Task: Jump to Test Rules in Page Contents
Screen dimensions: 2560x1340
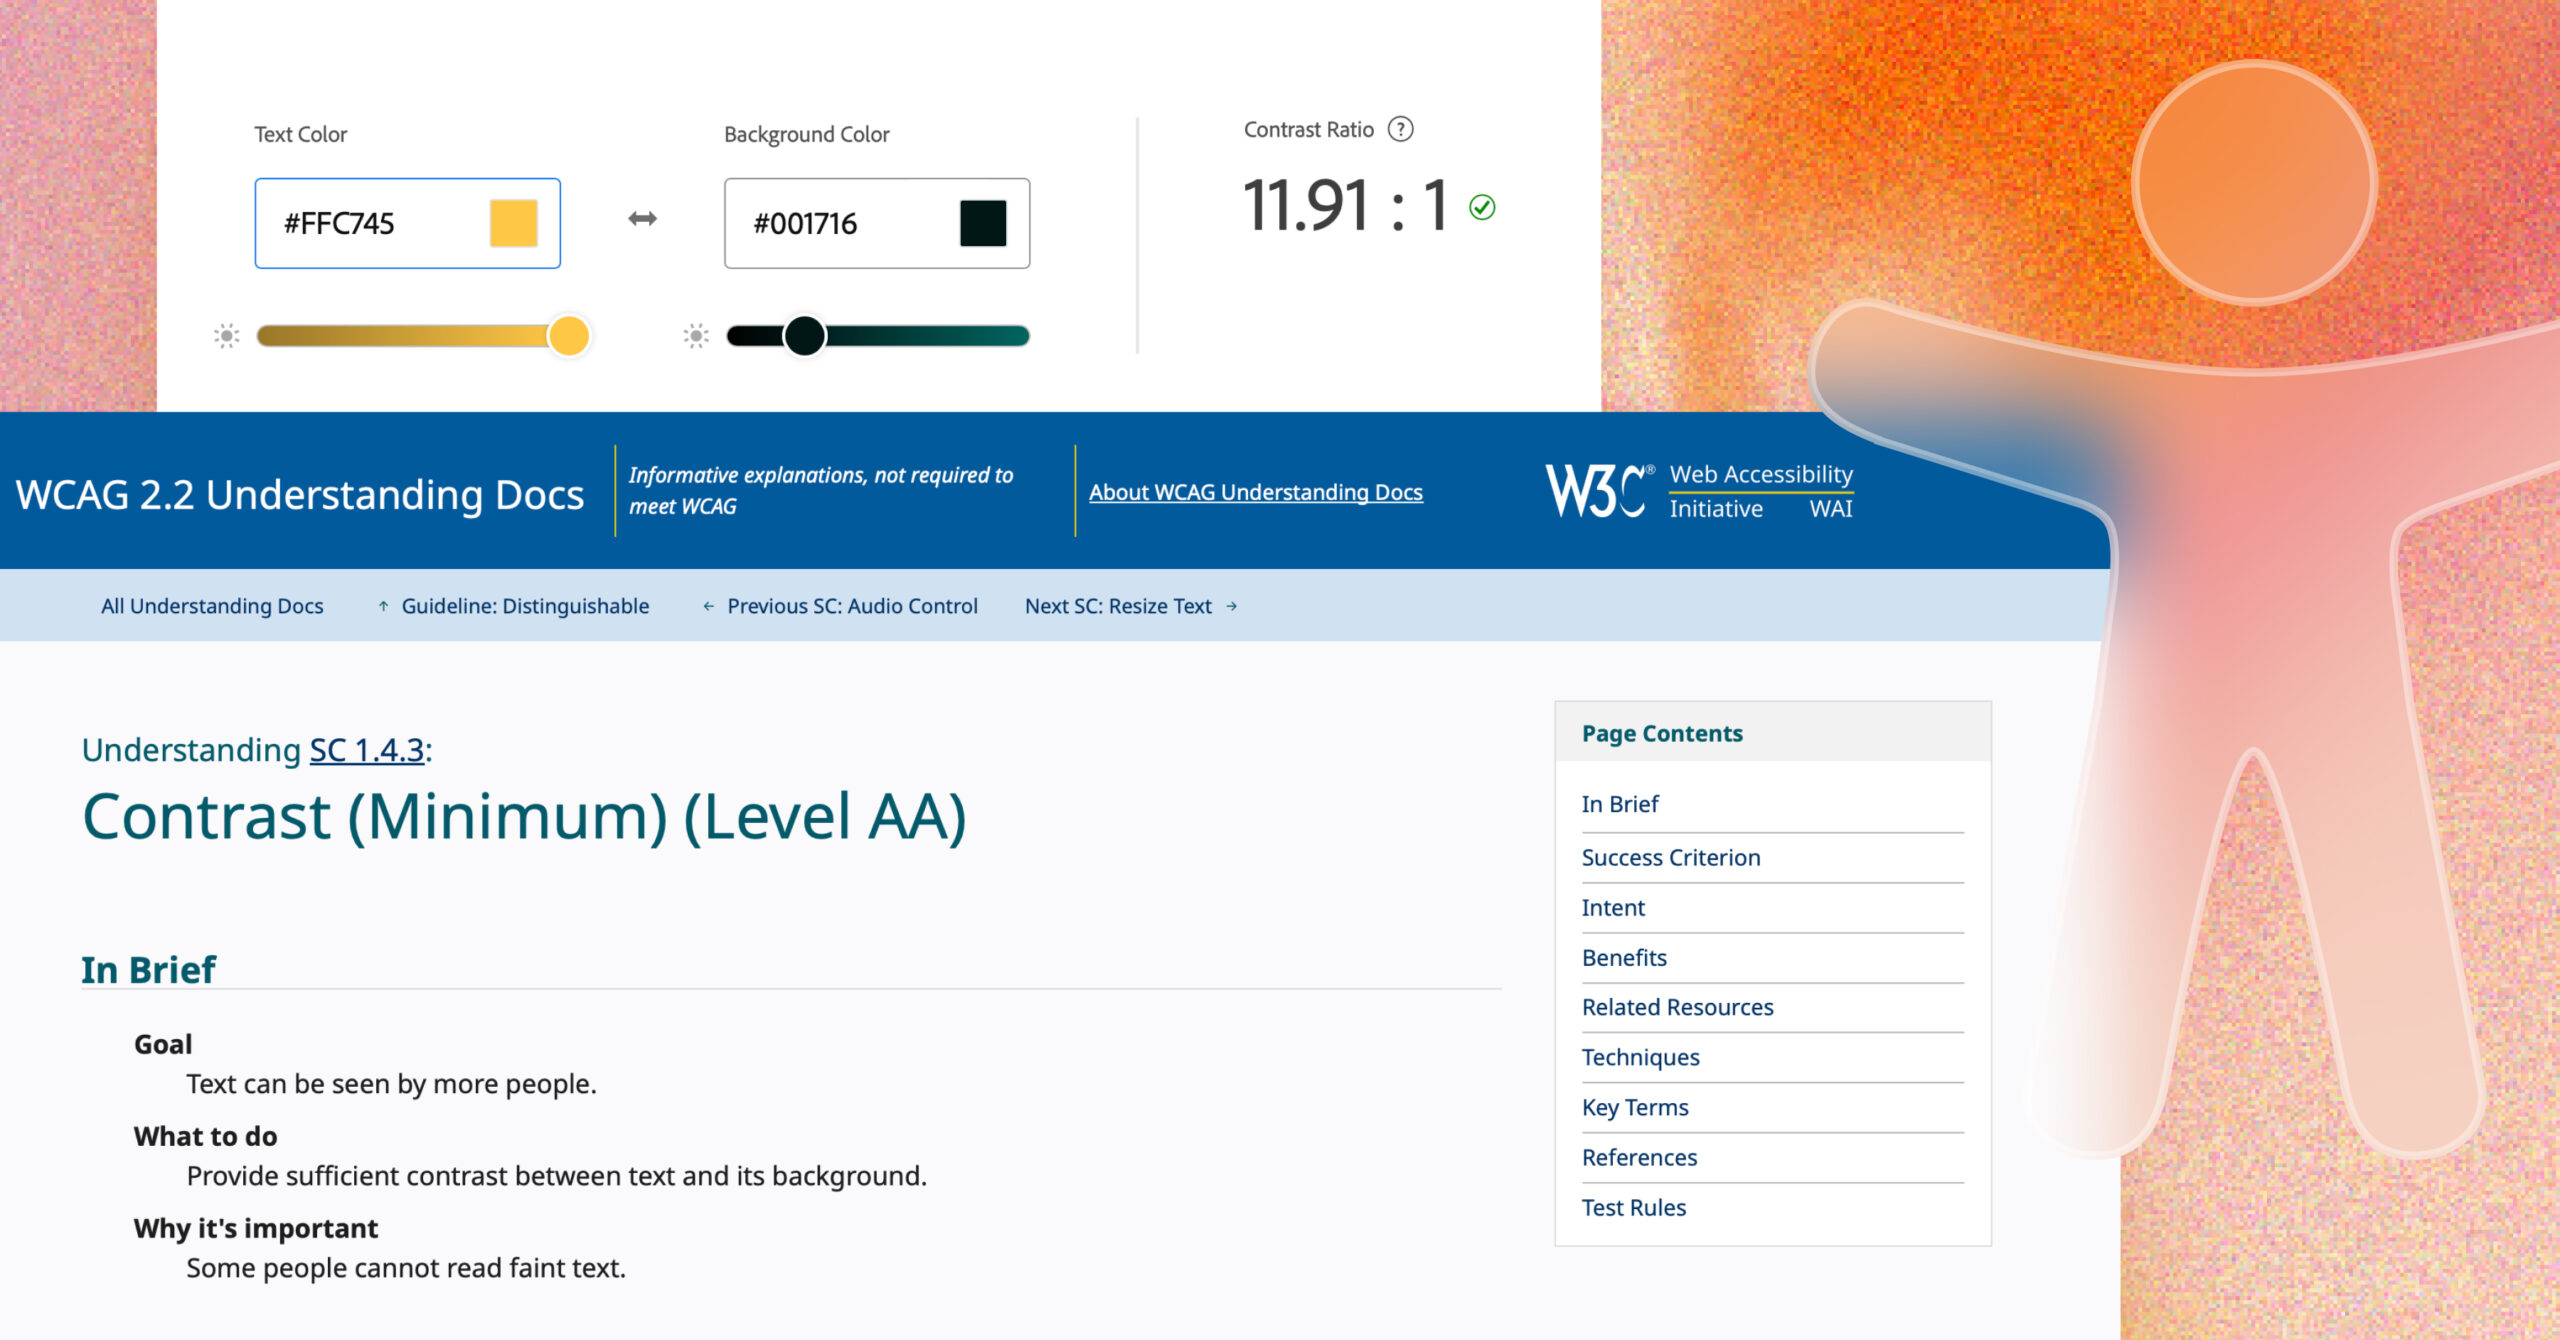Action: click(1634, 1208)
